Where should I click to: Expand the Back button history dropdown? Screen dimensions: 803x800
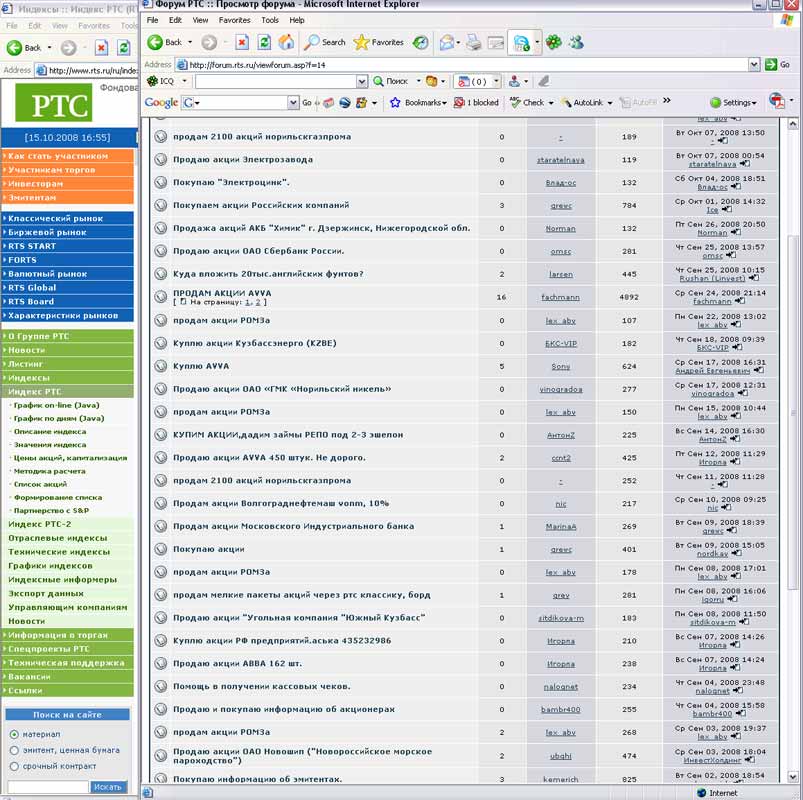[x=189, y=43]
